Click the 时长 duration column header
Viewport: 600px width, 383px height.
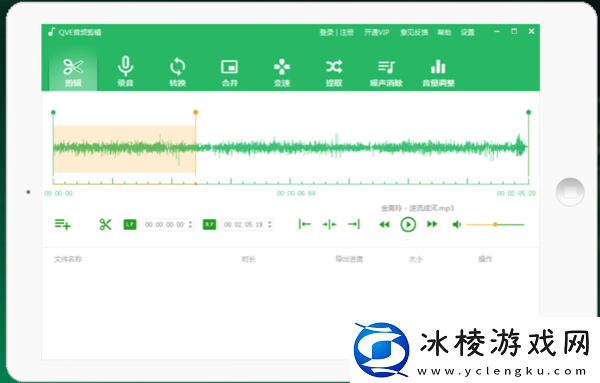[x=249, y=259]
